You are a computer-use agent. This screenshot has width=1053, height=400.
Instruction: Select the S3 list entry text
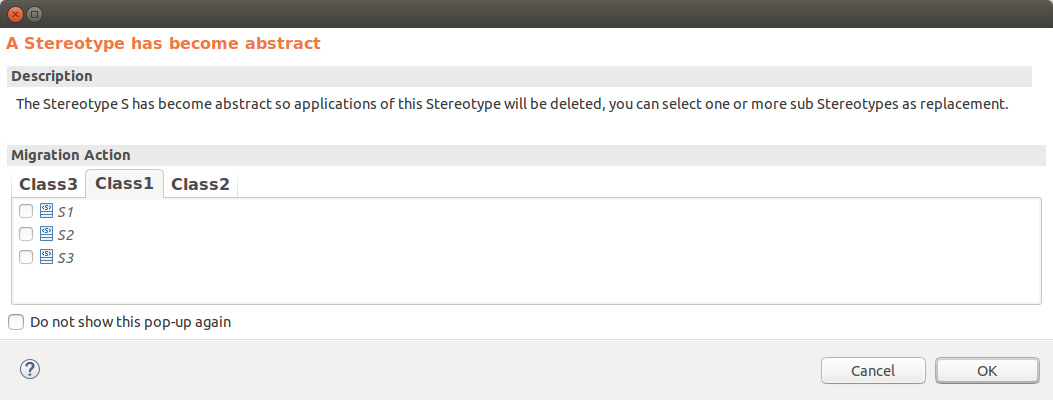coord(66,258)
